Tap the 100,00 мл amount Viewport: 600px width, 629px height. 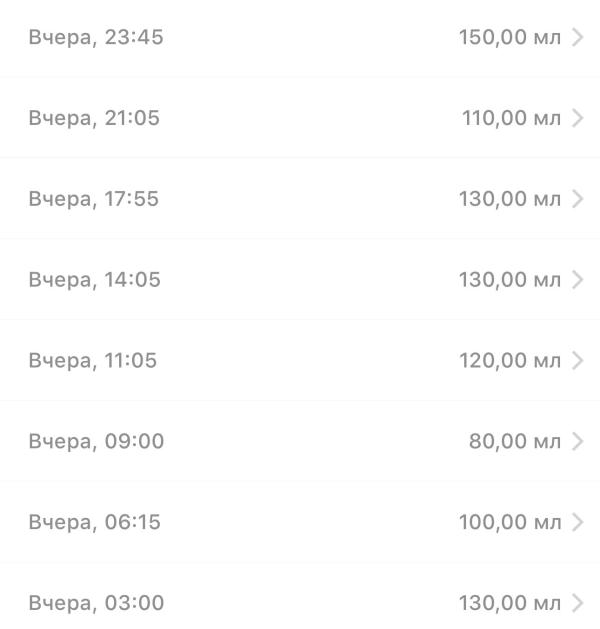point(509,522)
